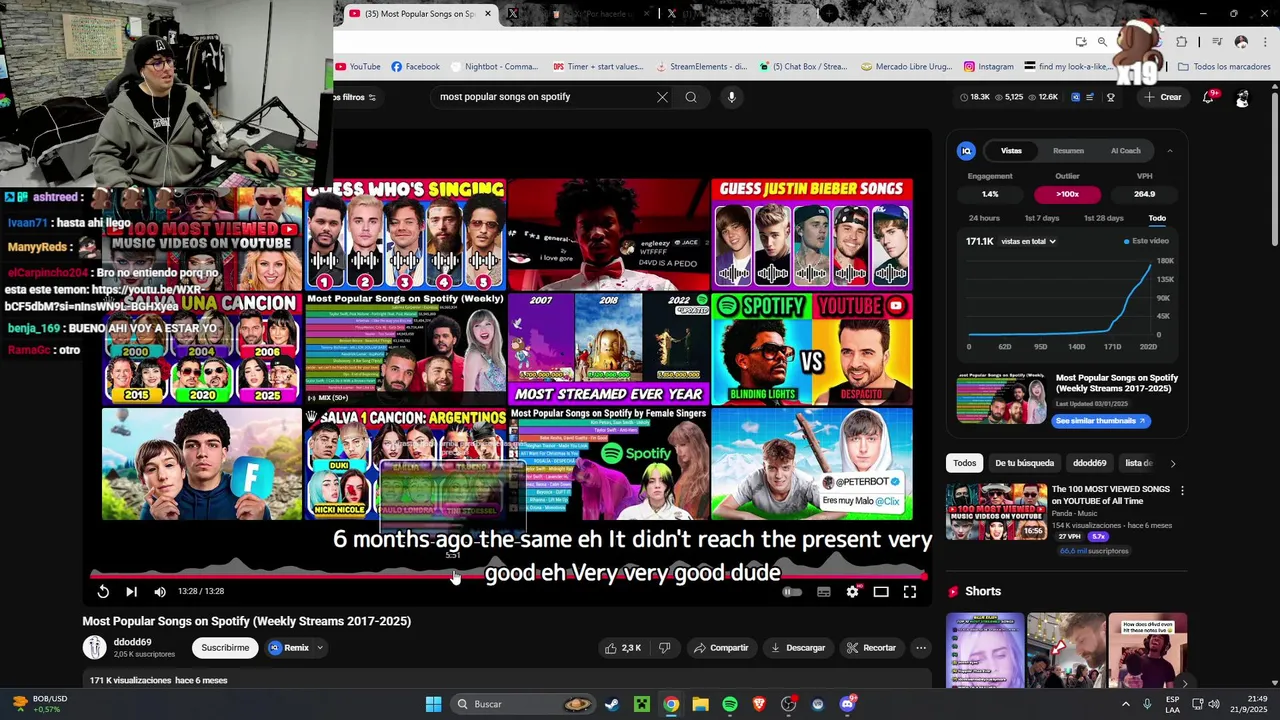Subscribe with the Suscribirme button
This screenshot has width=1280, height=720.
tap(225, 648)
